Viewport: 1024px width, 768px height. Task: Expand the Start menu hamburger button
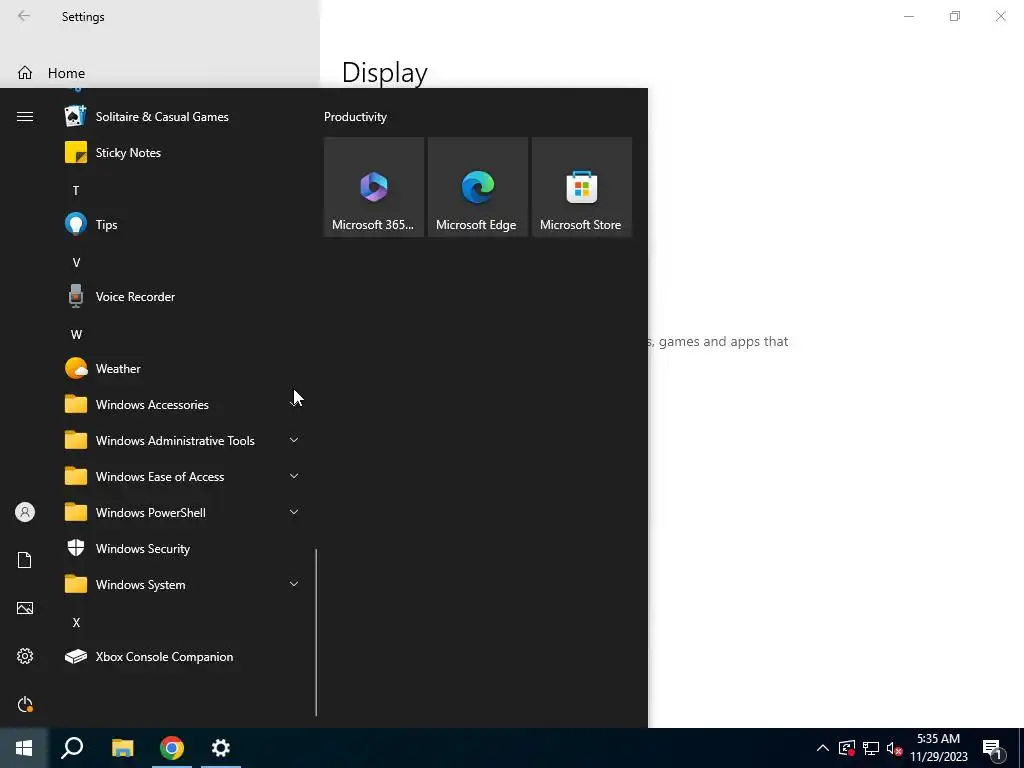point(25,117)
